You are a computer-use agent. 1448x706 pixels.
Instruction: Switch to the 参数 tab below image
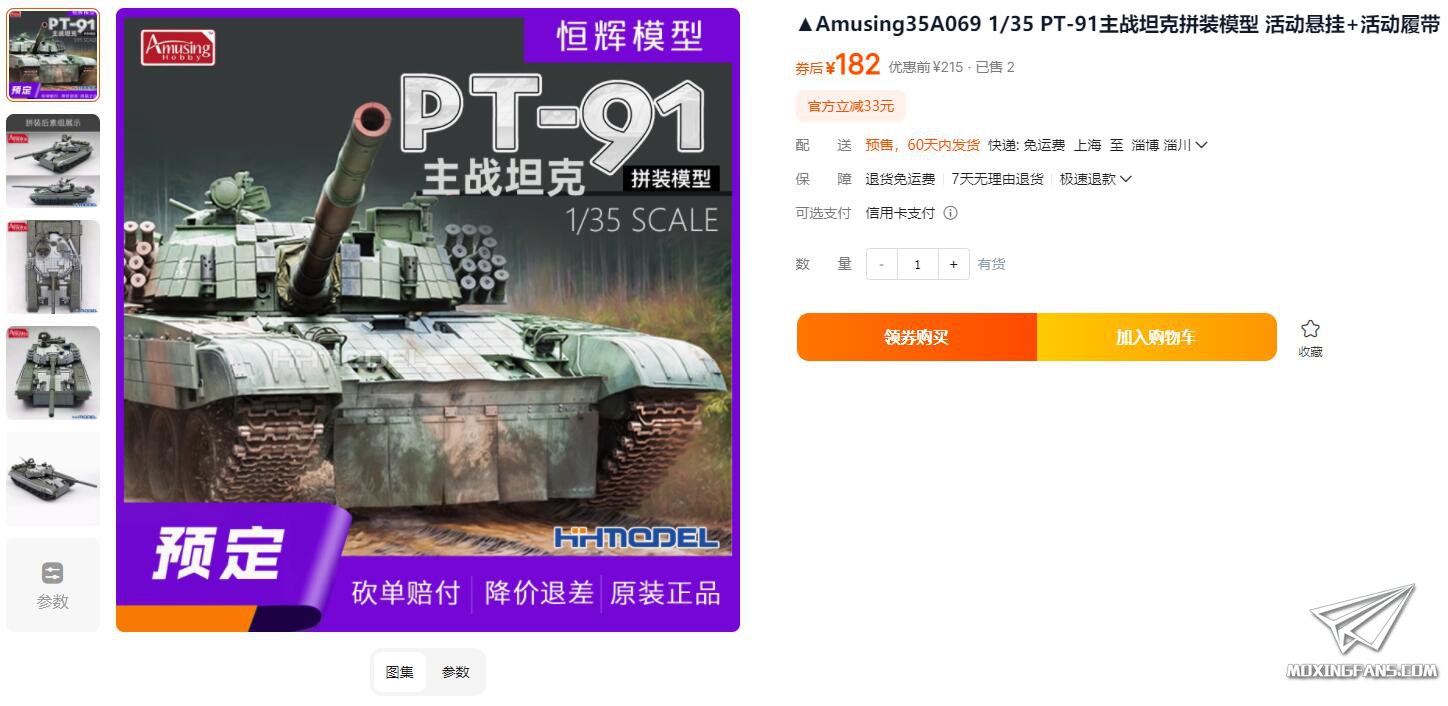tap(456, 672)
